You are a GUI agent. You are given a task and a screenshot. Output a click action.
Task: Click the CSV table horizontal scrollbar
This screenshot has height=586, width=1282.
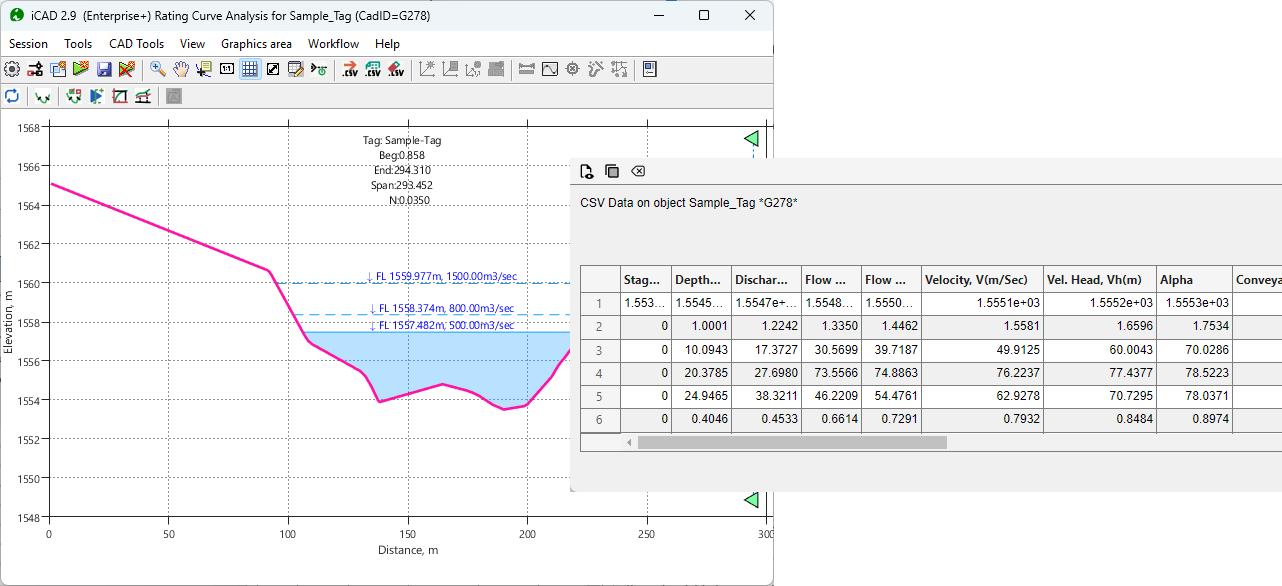(792, 442)
